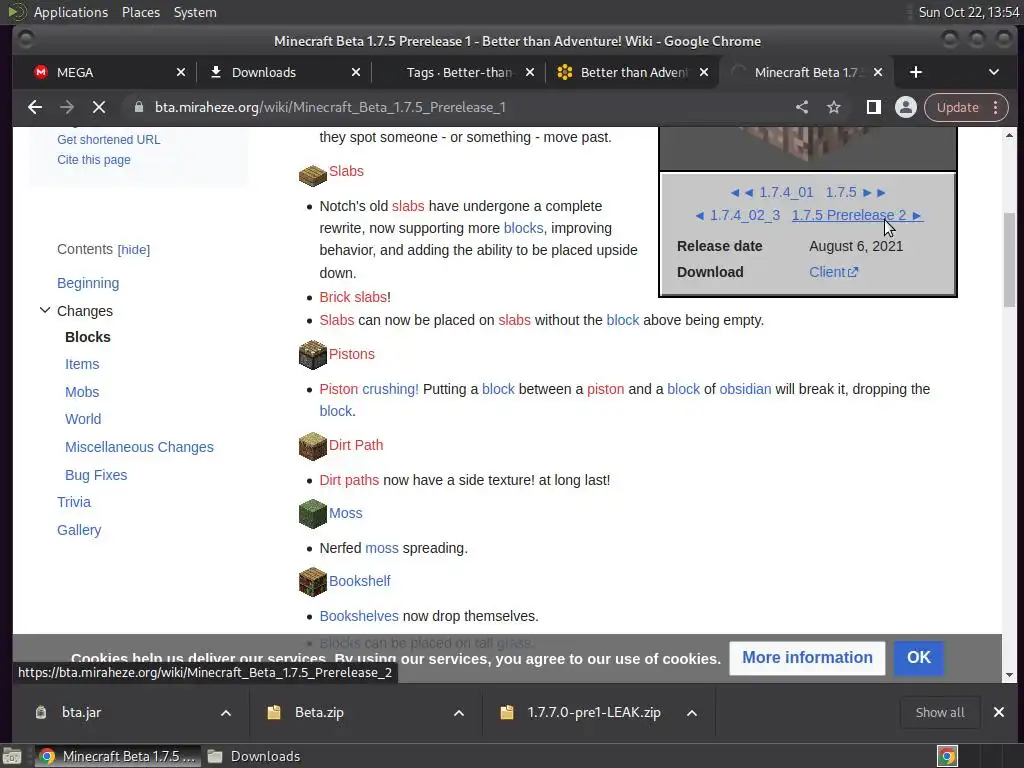Go to 1.7.5 Prerelease 2 link
This screenshot has width=1024, height=768.
pyautogui.click(x=857, y=216)
